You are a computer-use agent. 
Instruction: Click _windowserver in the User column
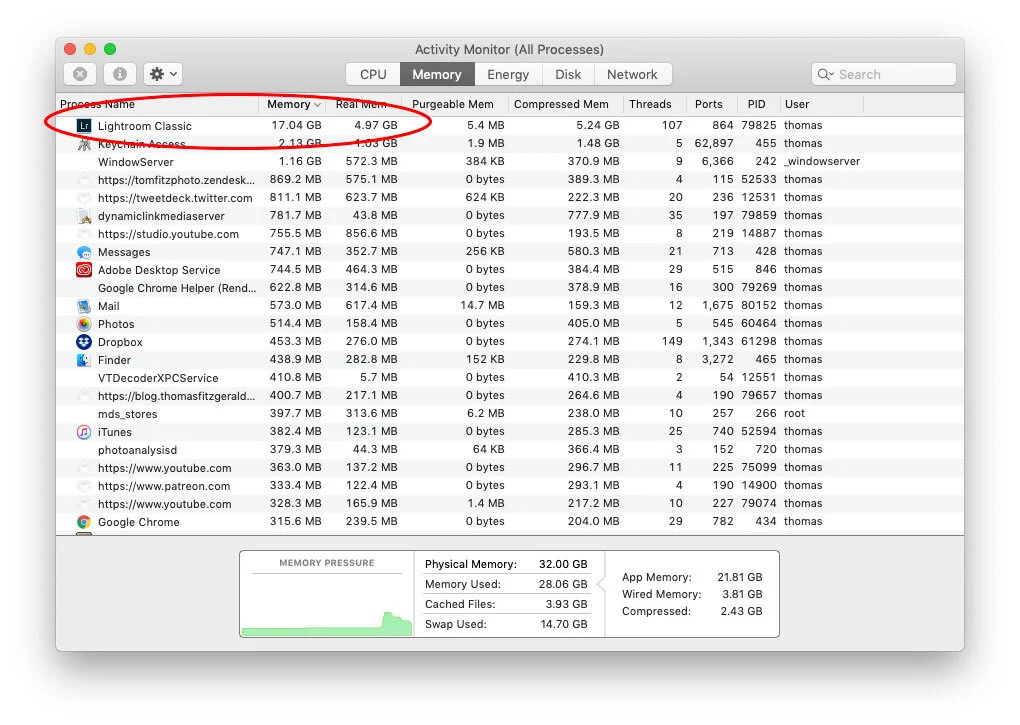coord(822,161)
